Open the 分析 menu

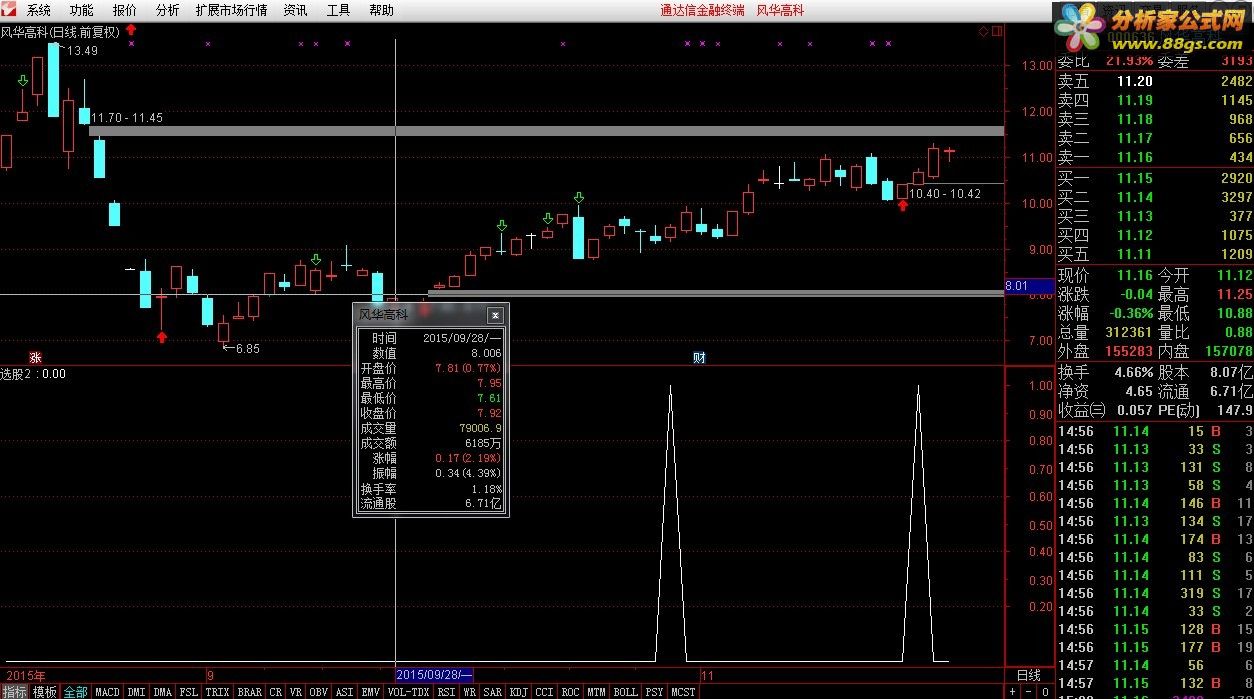[167, 10]
